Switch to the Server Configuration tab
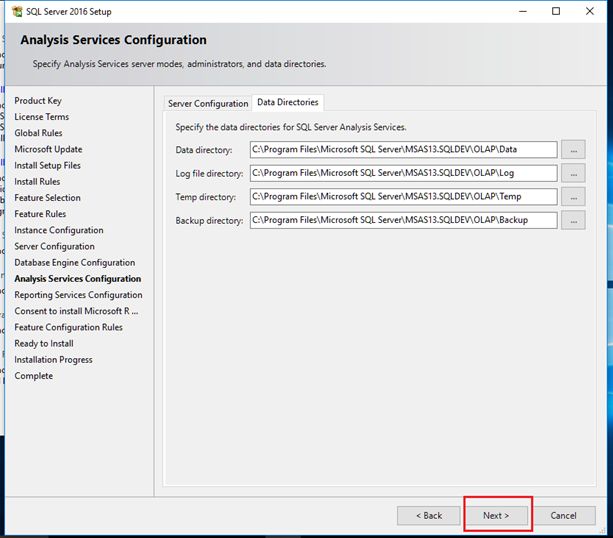The height and width of the screenshot is (538, 613). click(208, 103)
